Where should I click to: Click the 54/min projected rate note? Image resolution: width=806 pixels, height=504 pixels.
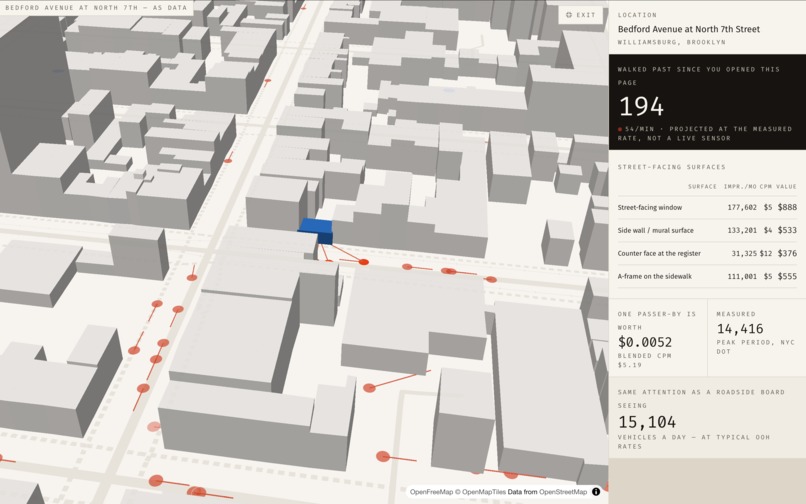click(x=705, y=133)
